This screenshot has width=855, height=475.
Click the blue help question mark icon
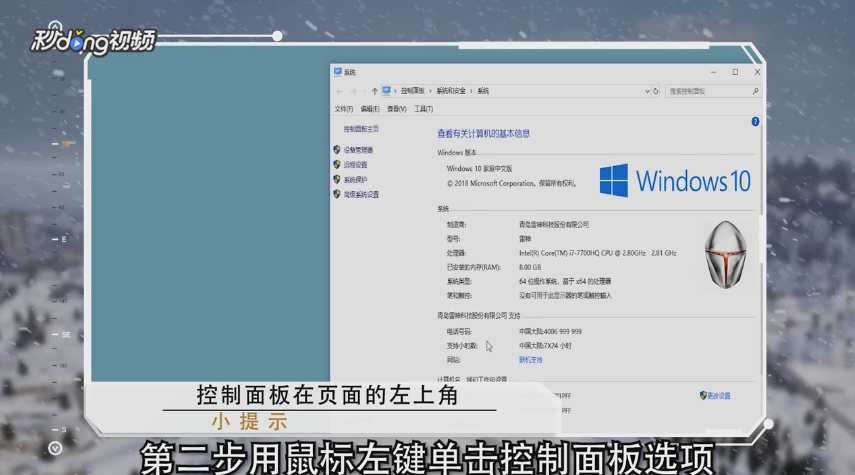coord(755,122)
